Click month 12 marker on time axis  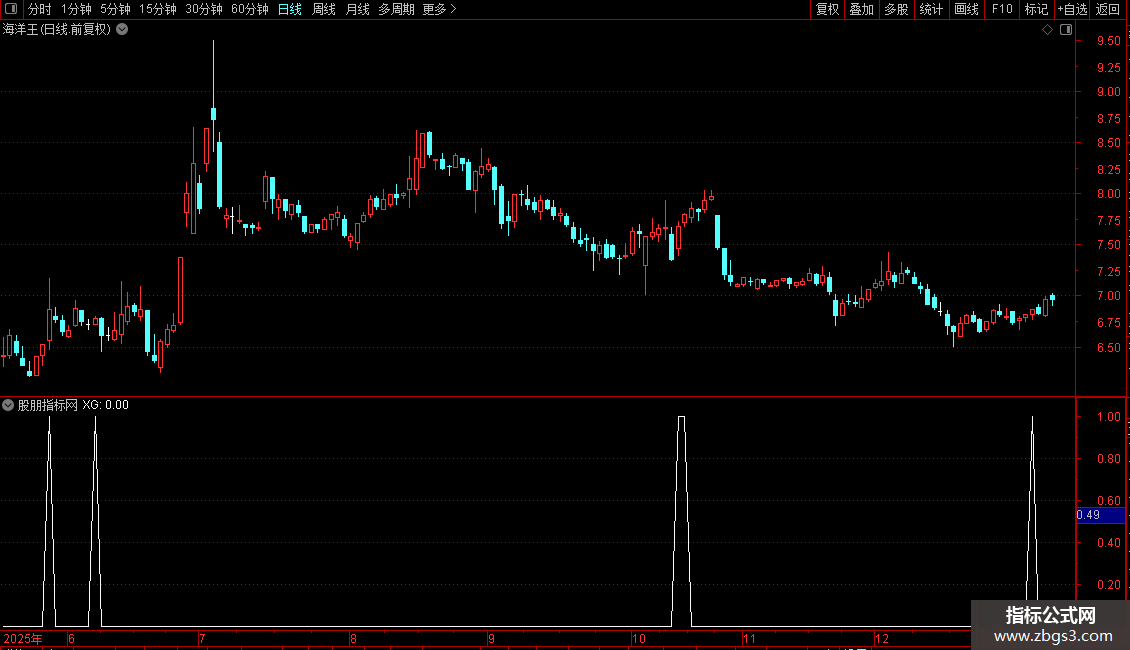(882, 638)
